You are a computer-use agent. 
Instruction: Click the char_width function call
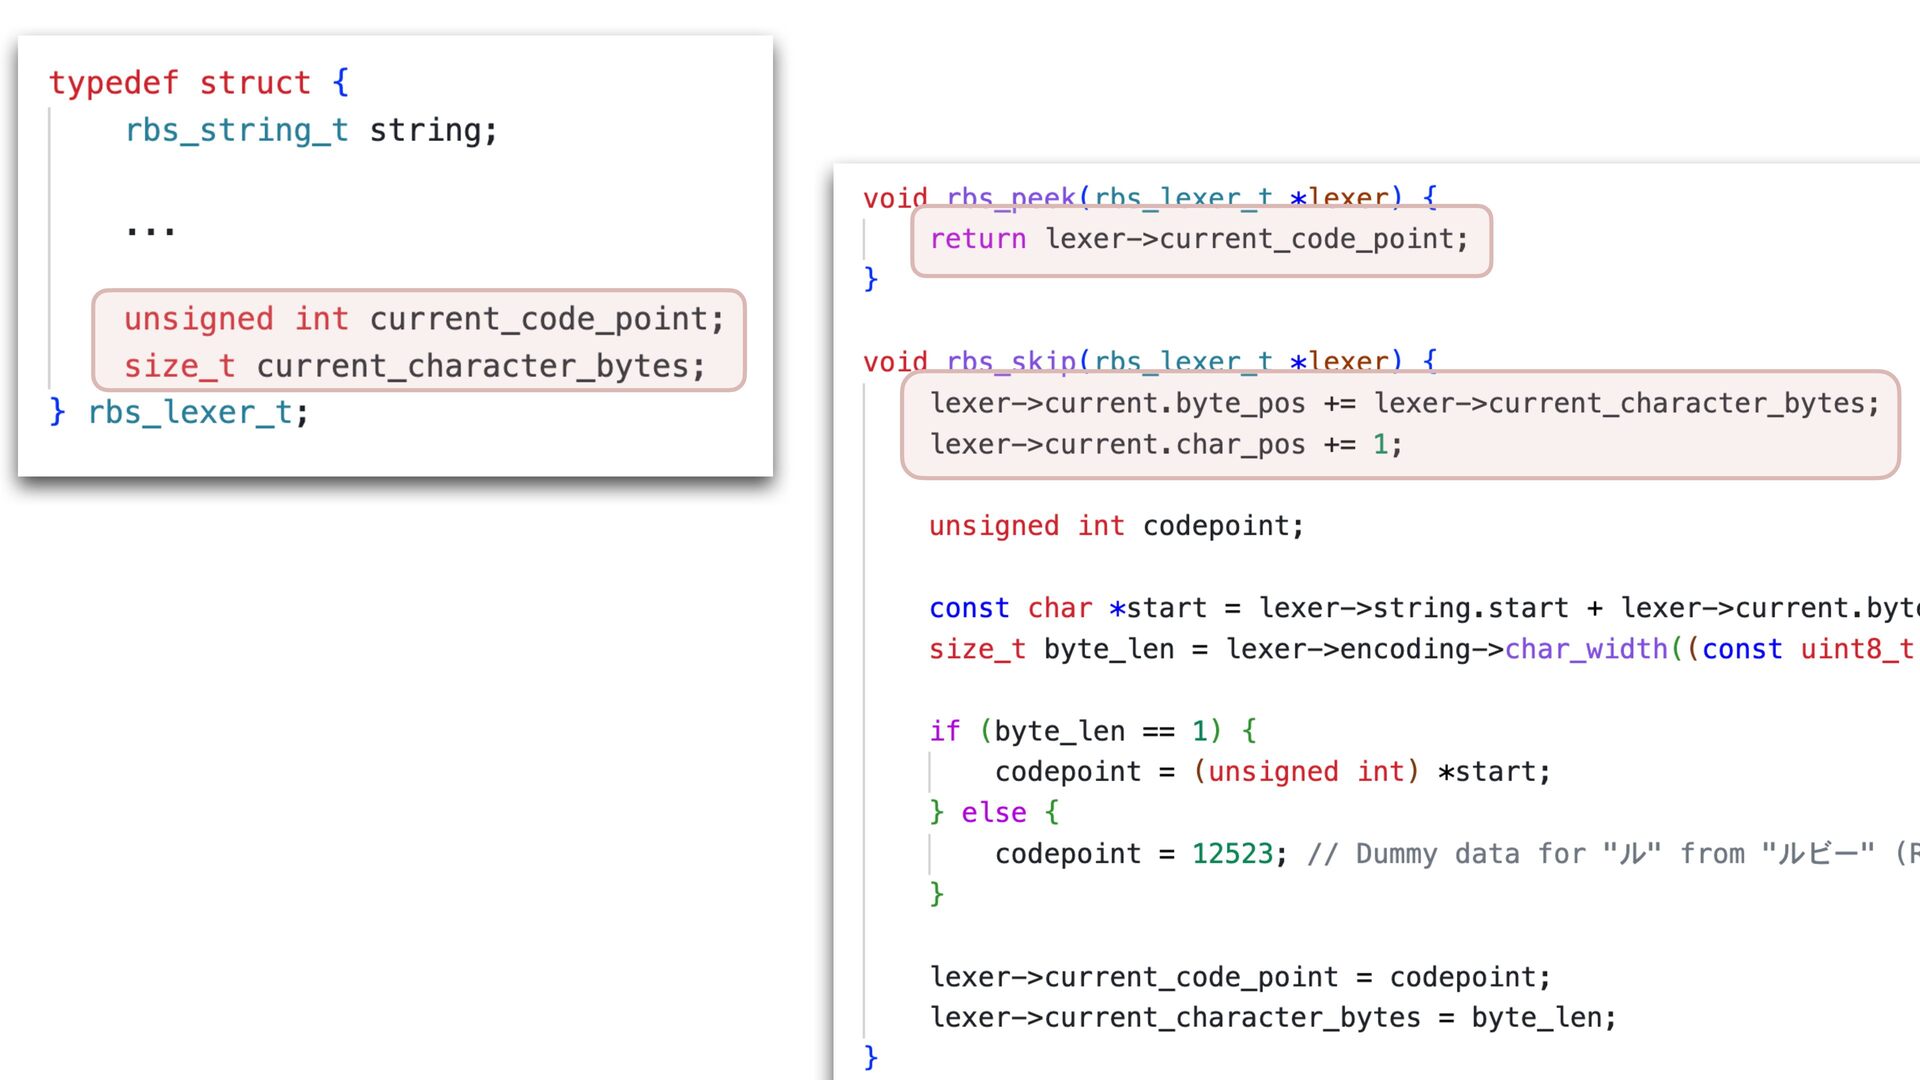pos(1585,649)
